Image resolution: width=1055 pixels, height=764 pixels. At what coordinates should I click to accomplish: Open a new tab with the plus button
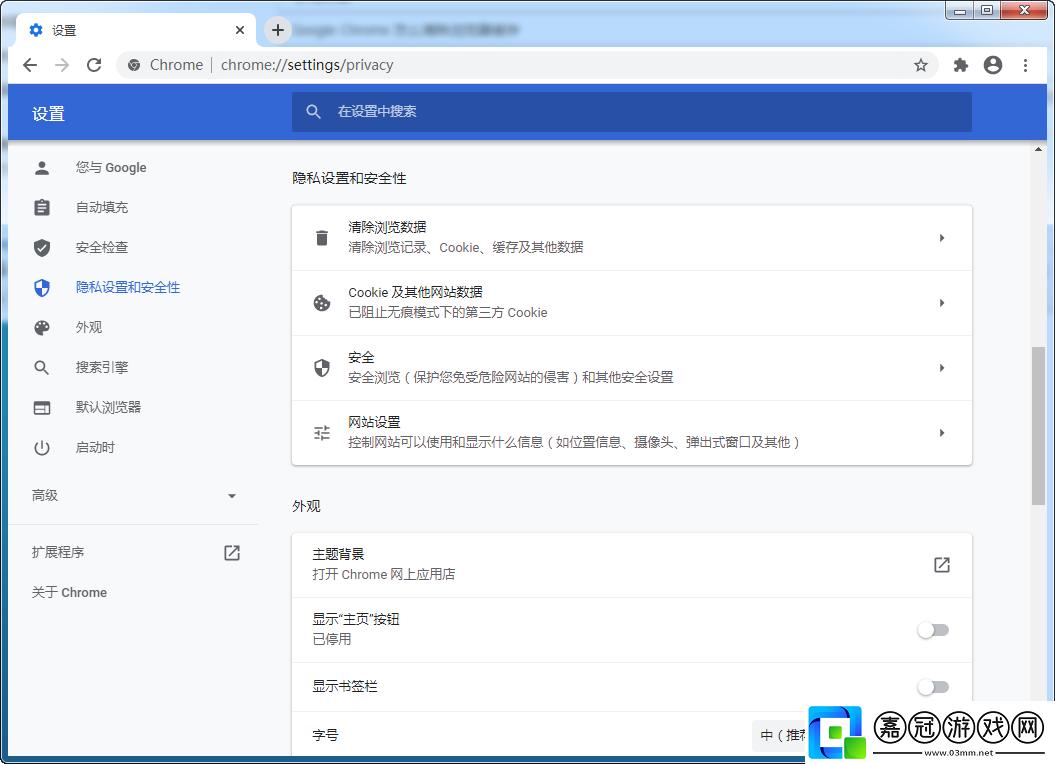[x=278, y=30]
